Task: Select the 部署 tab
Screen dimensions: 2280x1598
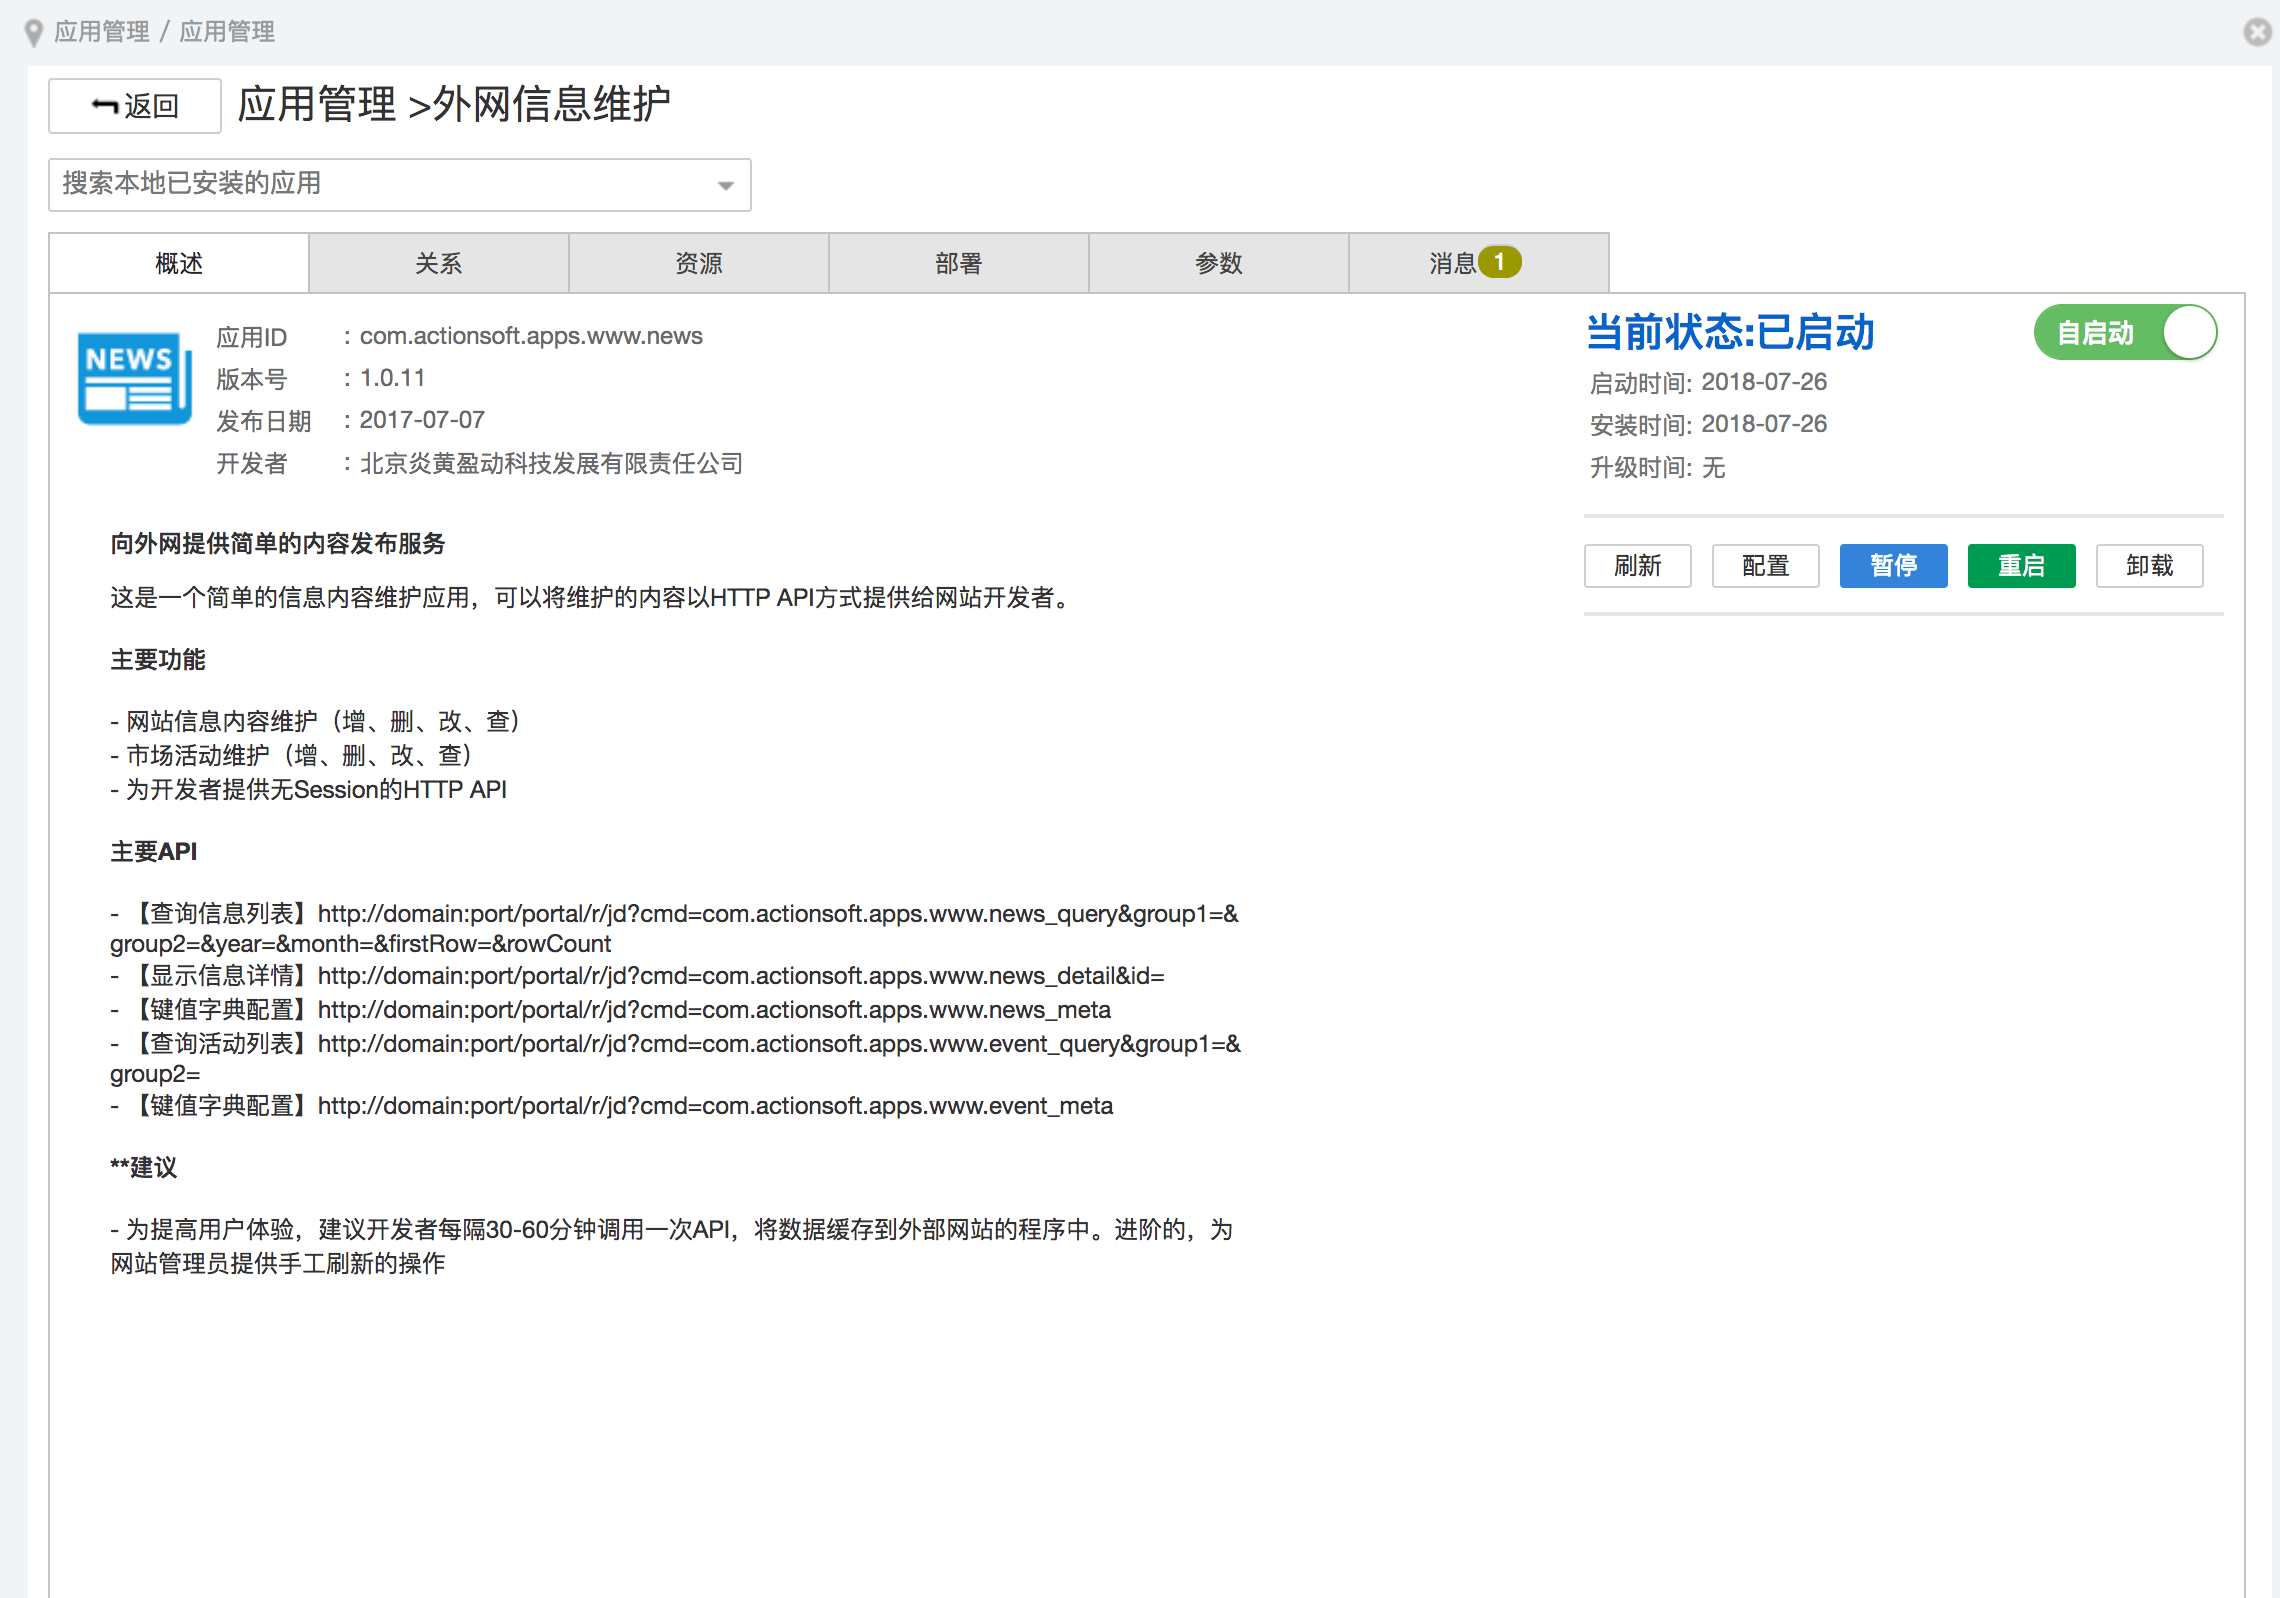Action: (x=959, y=264)
